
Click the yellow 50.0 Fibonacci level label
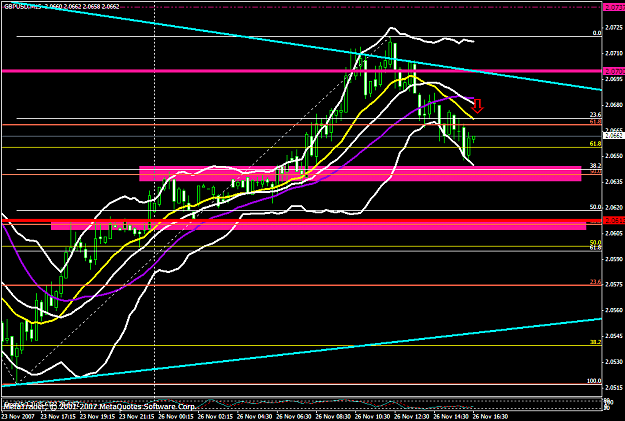coord(596,242)
